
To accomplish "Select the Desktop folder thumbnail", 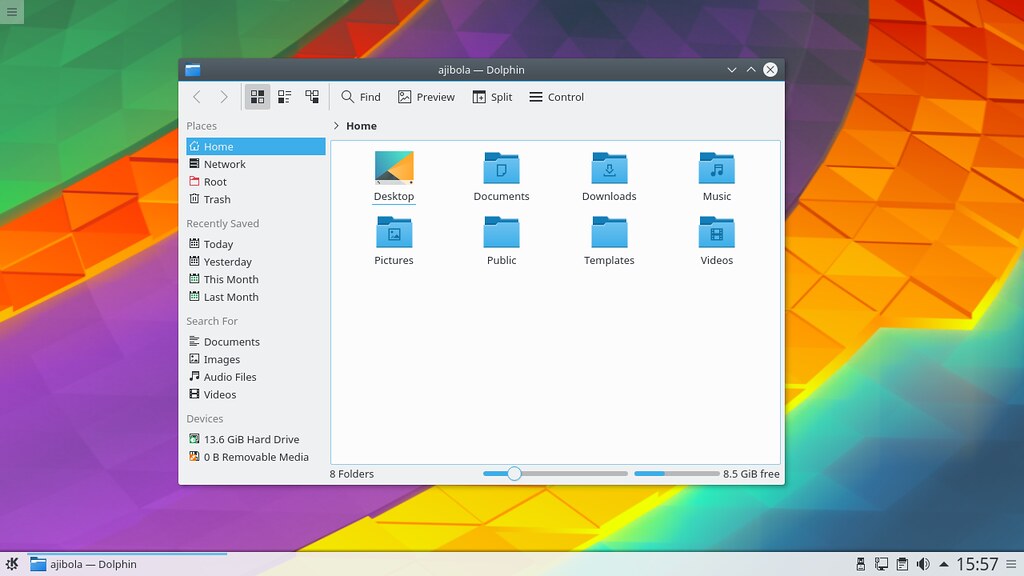I will pos(394,167).
